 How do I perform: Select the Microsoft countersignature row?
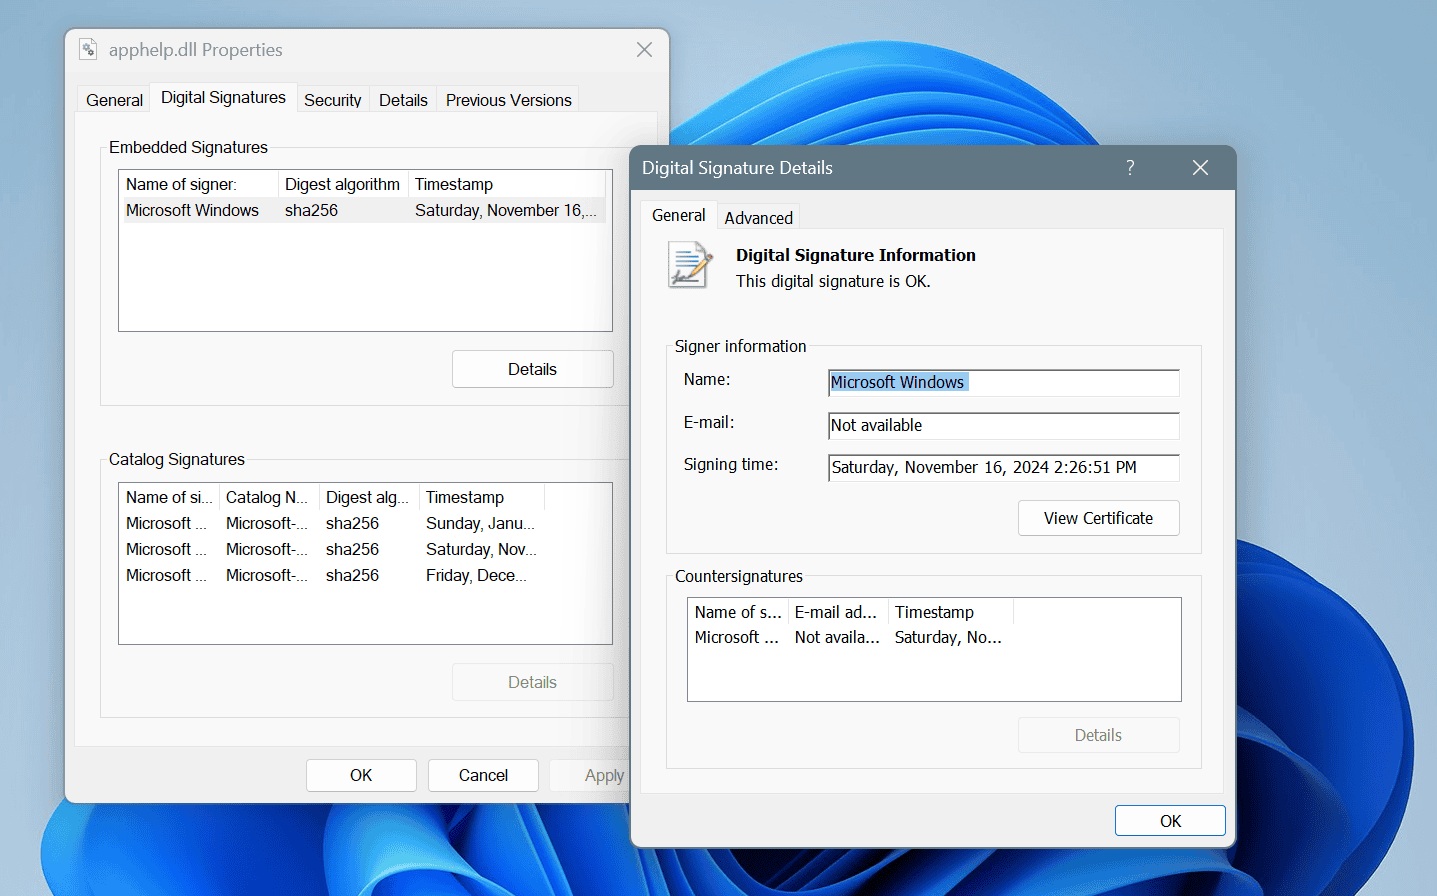(933, 637)
